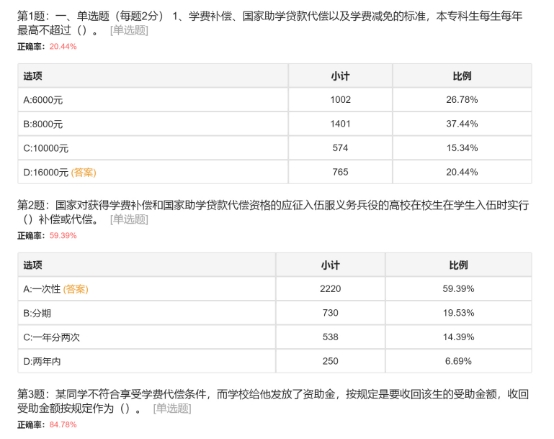The image size is (554, 439).
Task: Select option B:8000元 row
Action: [275, 124]
